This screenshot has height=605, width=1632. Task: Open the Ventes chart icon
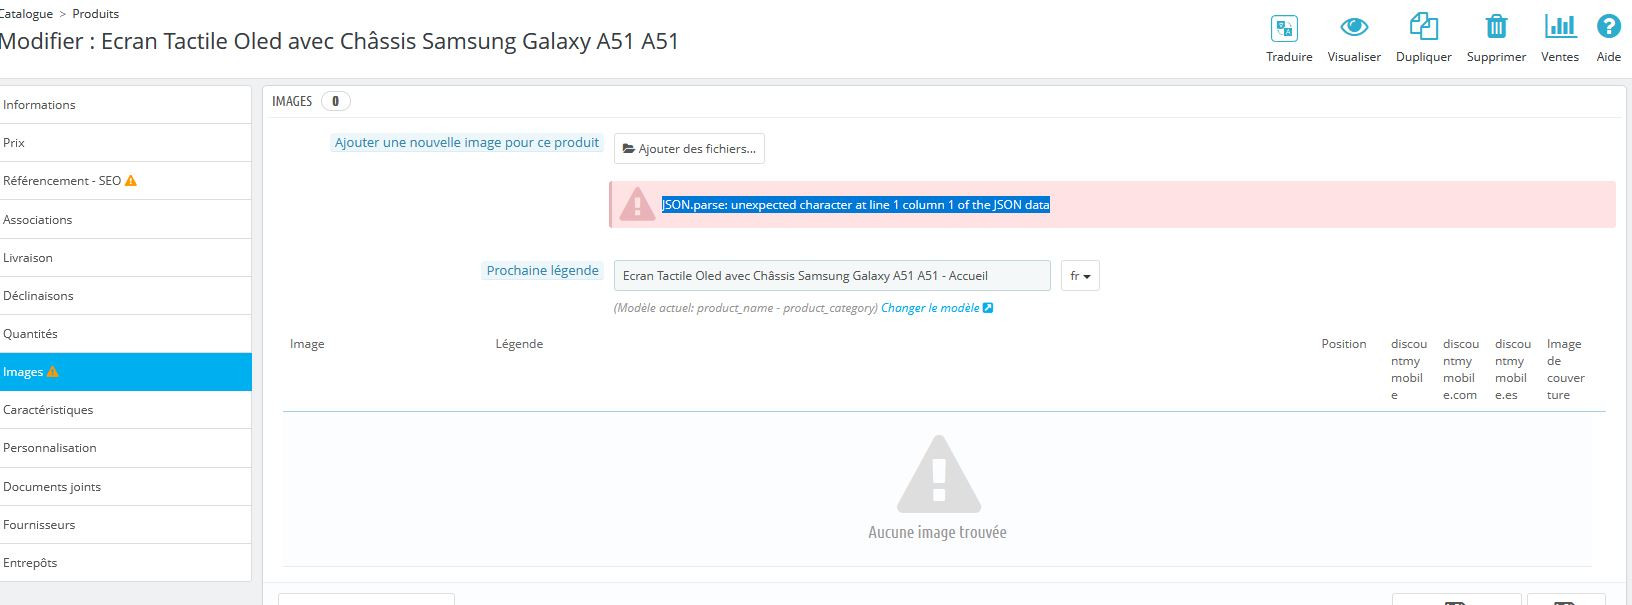1560,28
